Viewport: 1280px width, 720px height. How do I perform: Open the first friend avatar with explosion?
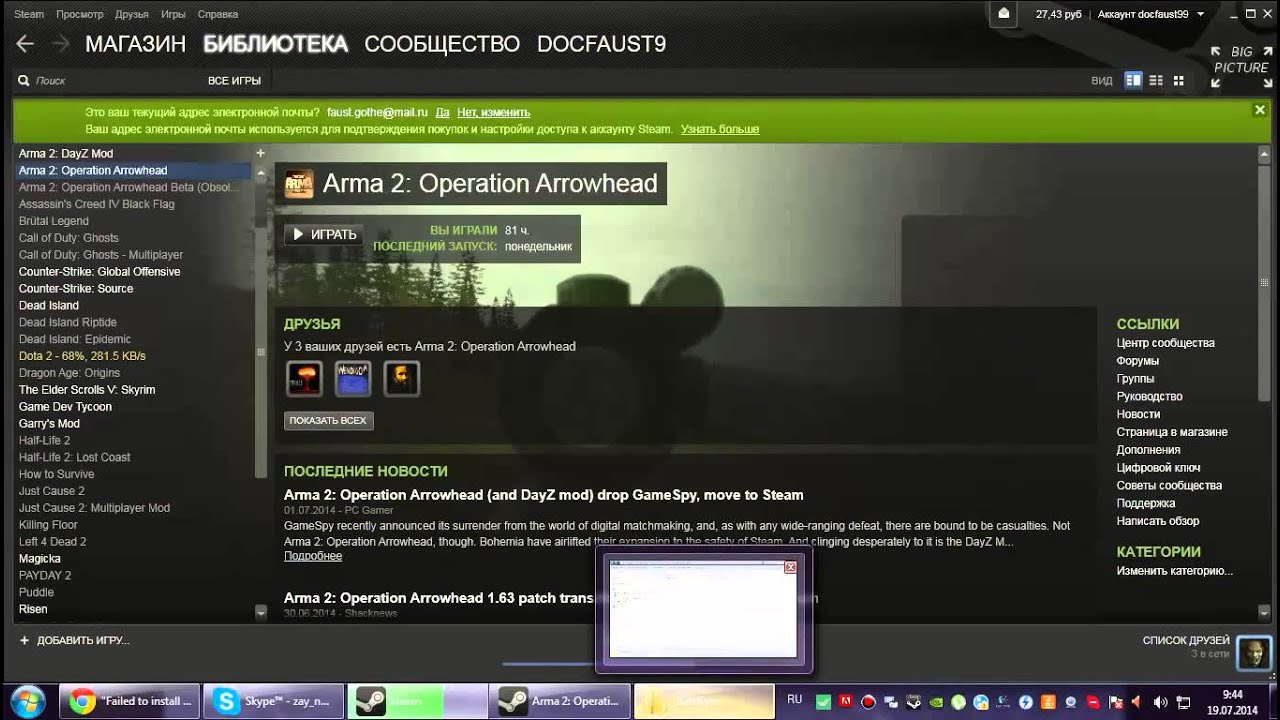point(304,379)
